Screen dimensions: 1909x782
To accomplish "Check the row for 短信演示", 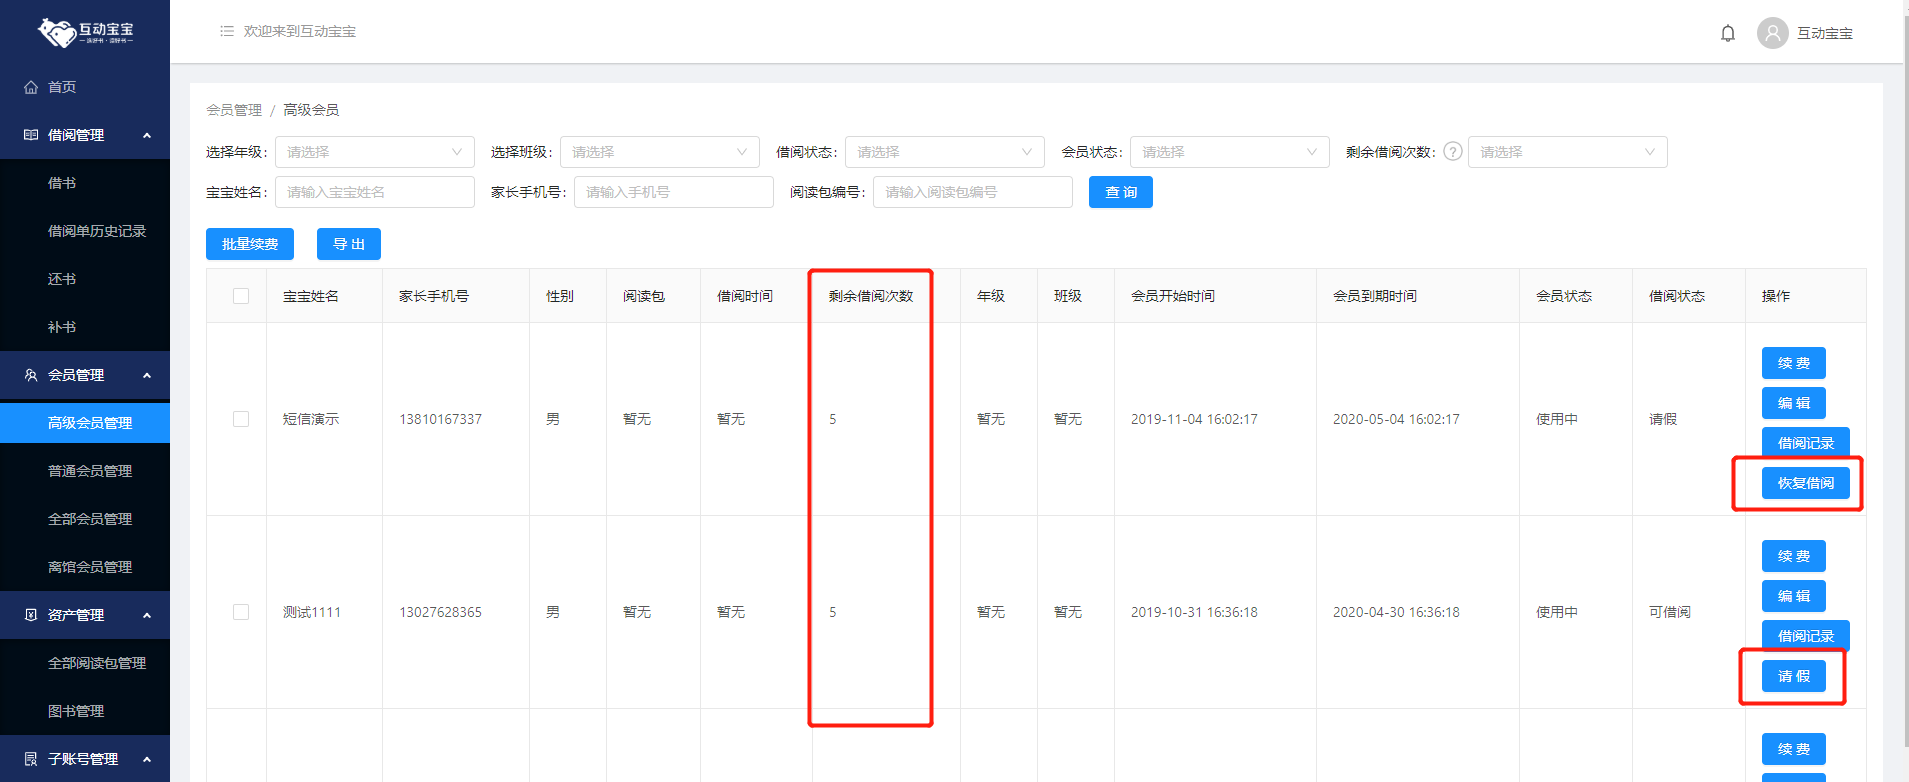I will pos(241,419).
